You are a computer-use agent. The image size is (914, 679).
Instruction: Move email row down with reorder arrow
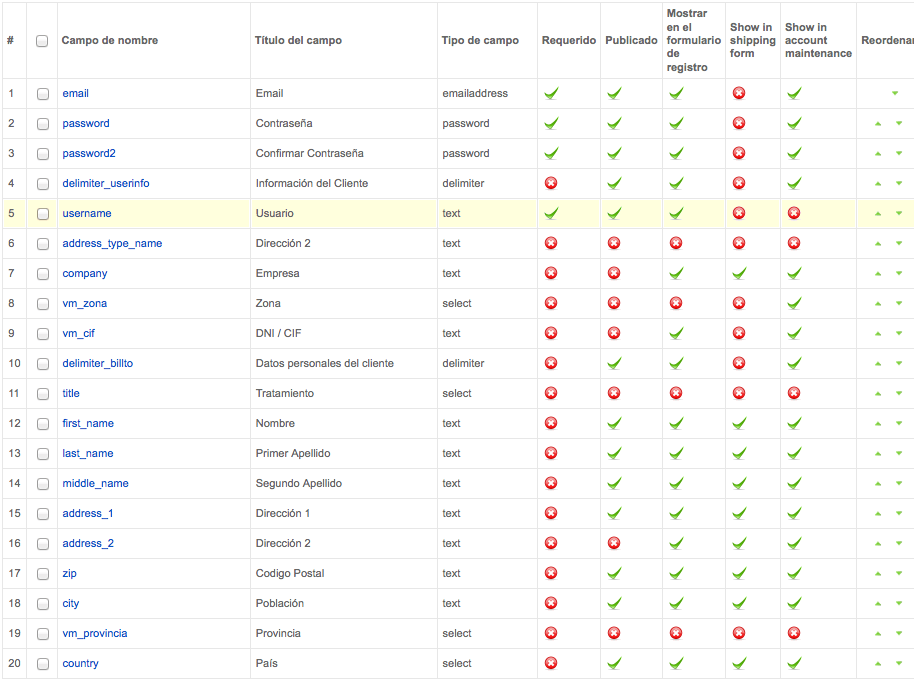pyautogui.click(x=895, y=93)
